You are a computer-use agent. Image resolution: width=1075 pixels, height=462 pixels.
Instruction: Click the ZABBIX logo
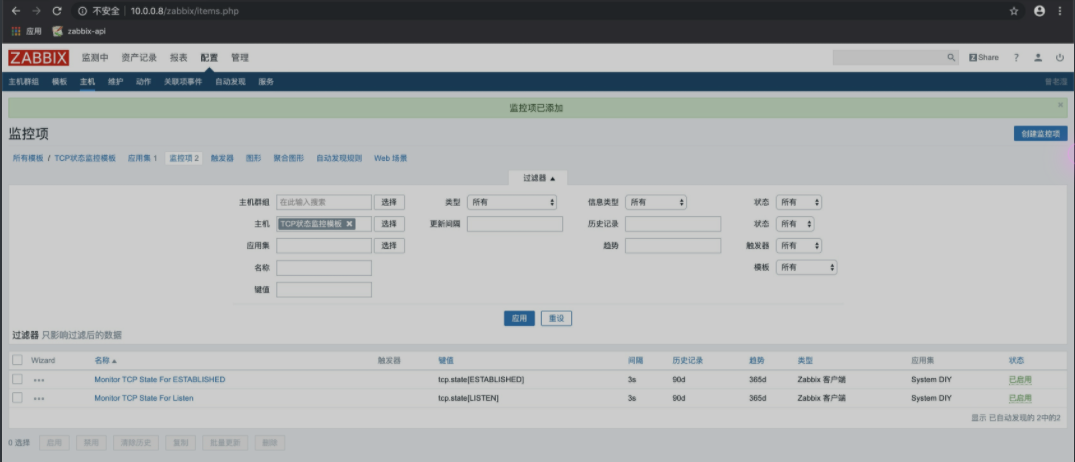click(x=39, y=58)
